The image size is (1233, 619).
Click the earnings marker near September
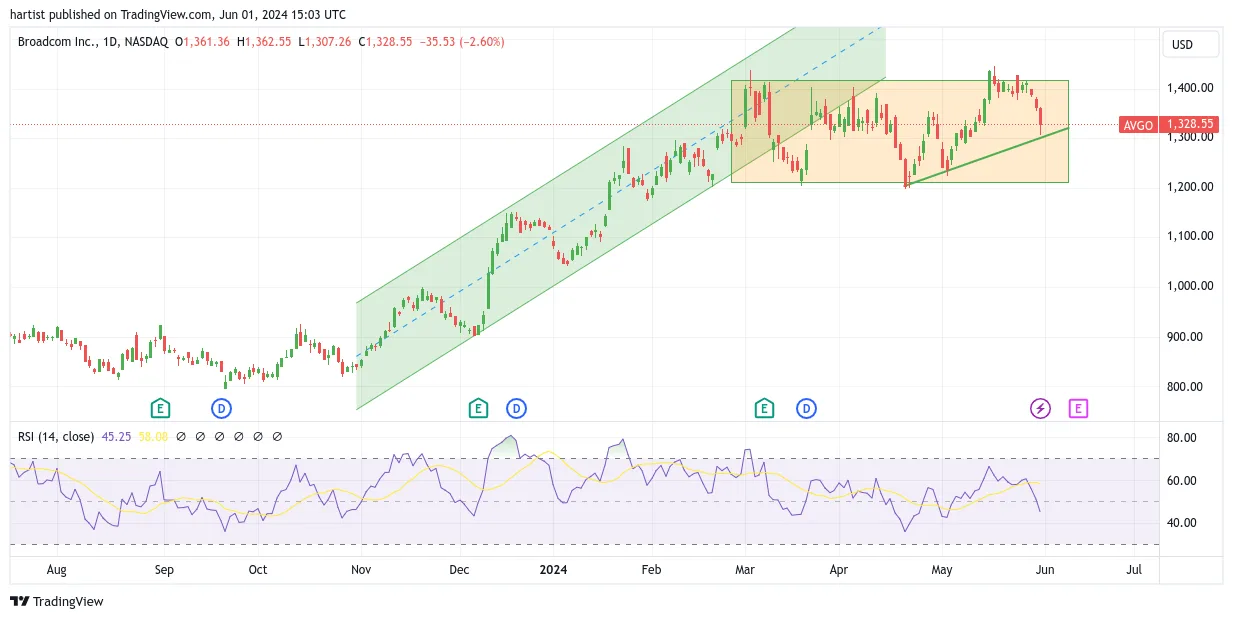(x=160, y=408)
